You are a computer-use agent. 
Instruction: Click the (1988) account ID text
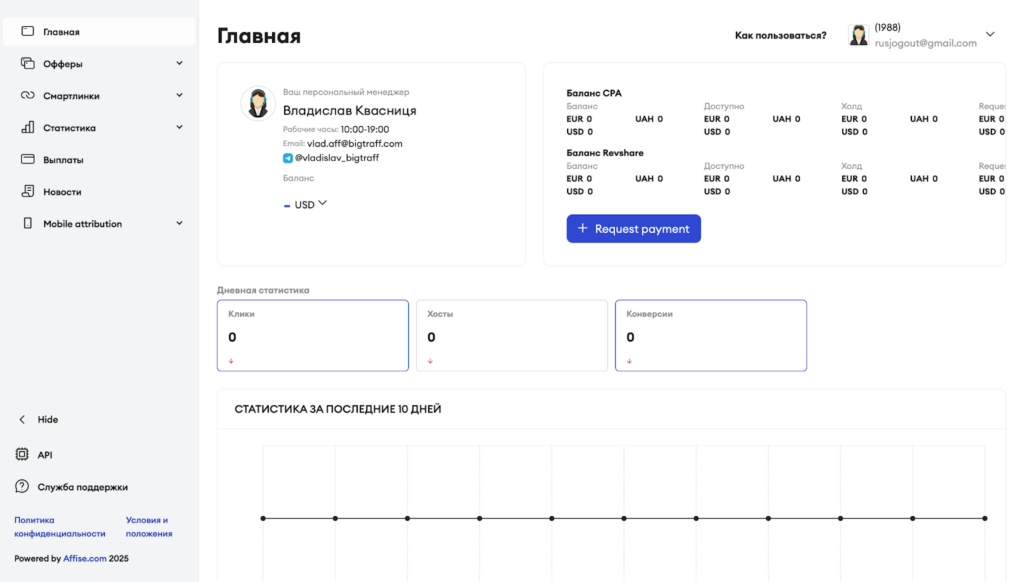click(x=888, y=27)
